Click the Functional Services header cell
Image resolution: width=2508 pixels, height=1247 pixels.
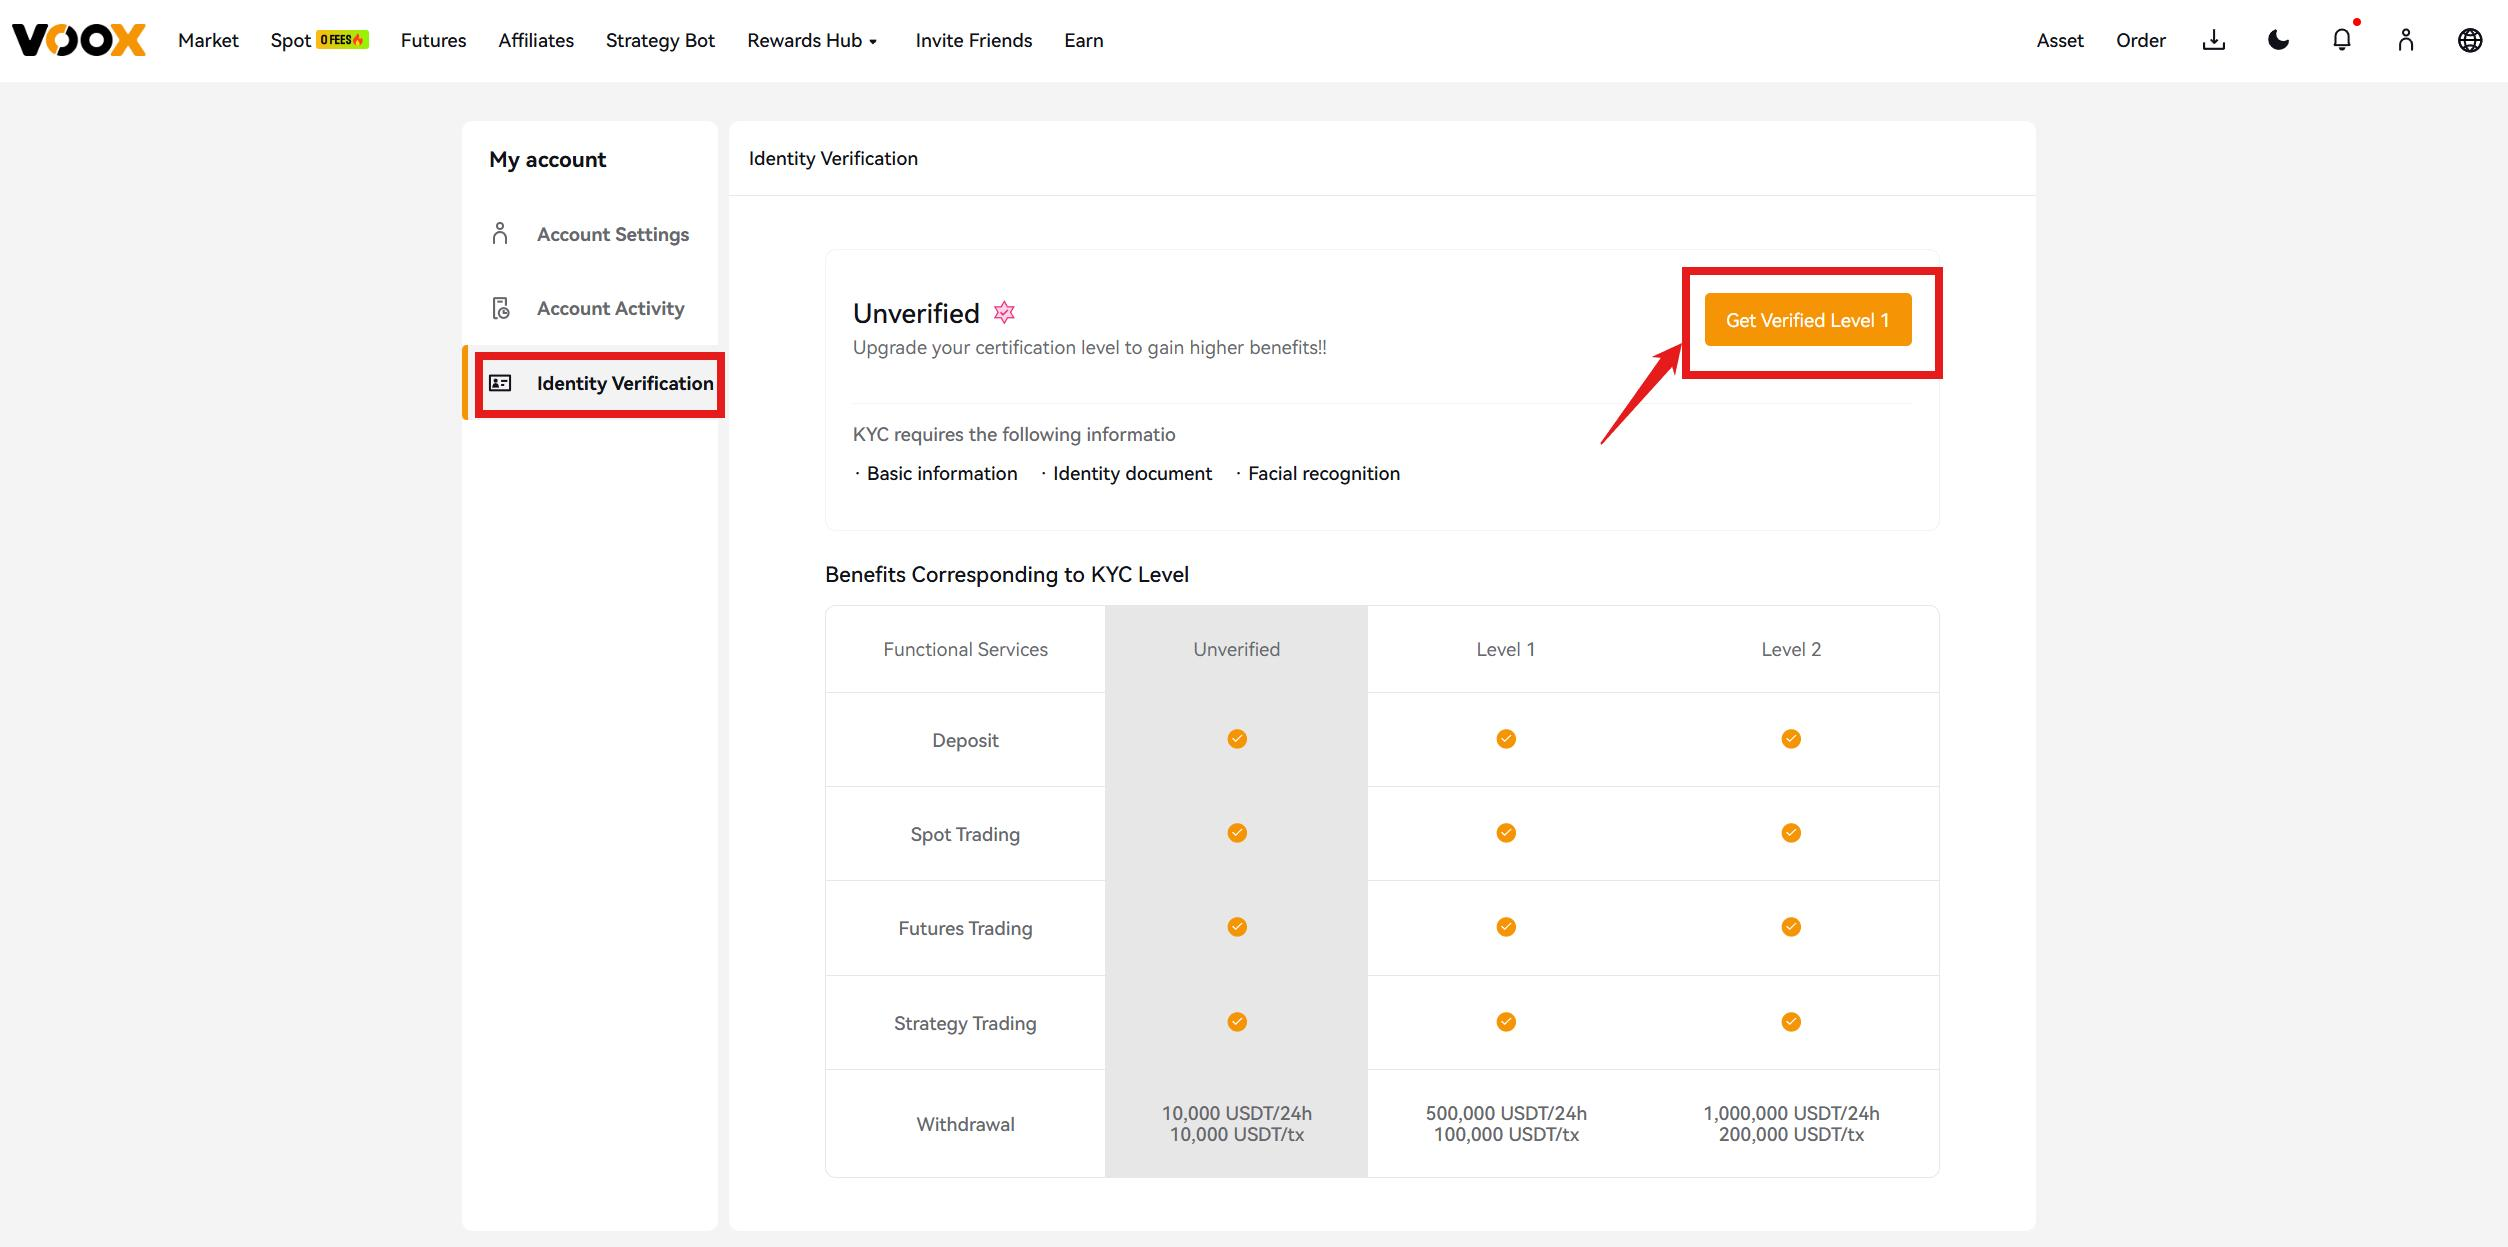(965, 649)
